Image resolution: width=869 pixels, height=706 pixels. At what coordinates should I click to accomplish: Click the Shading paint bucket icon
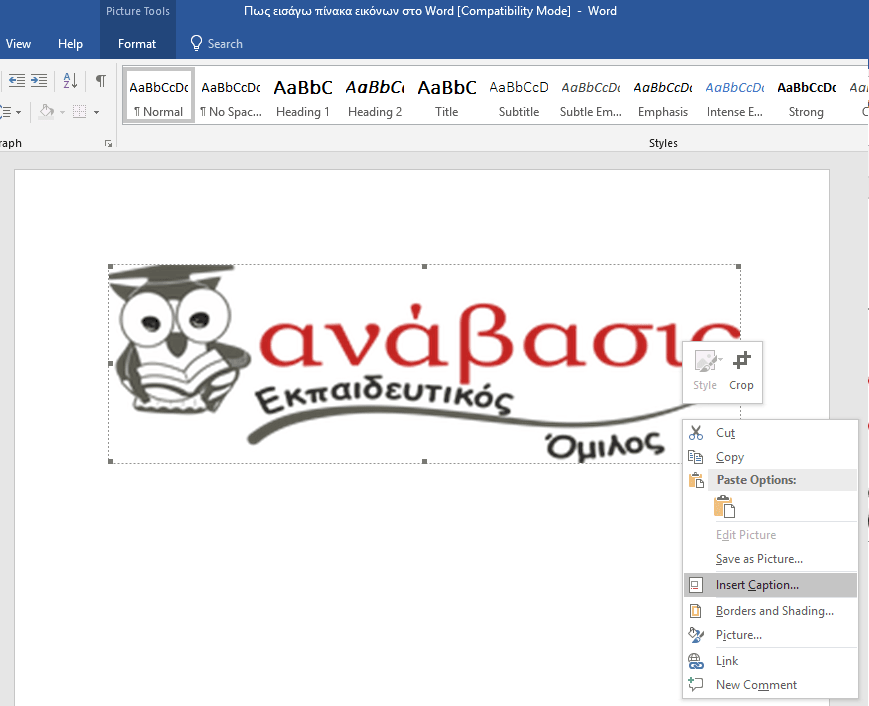47,112
